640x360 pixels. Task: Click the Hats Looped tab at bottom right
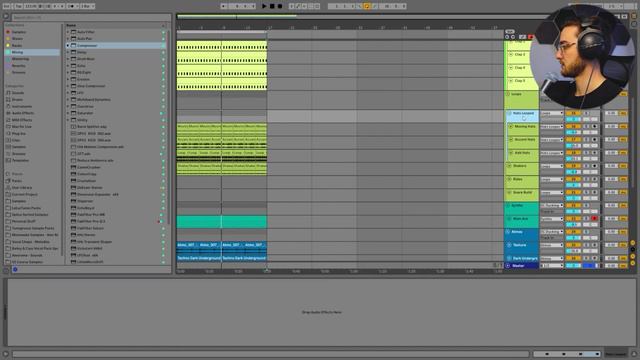615,354
